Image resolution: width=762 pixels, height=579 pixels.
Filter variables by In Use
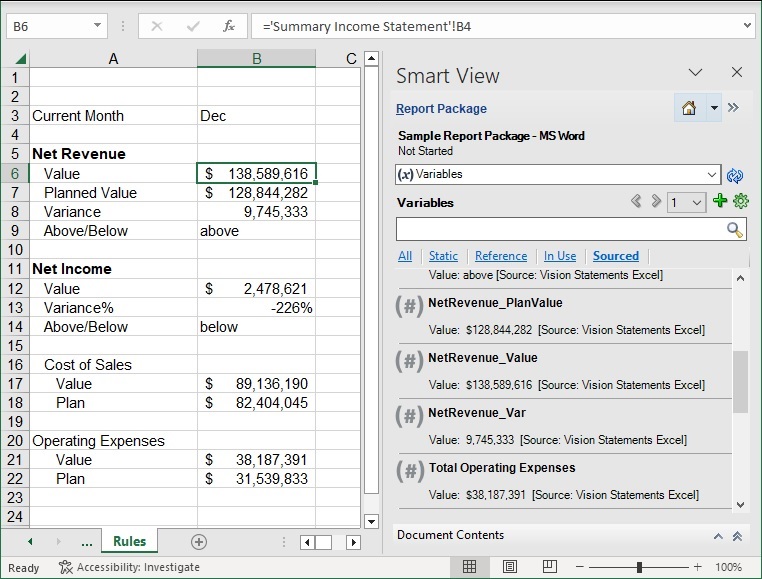pyautogui.click(x=560, y=256)
